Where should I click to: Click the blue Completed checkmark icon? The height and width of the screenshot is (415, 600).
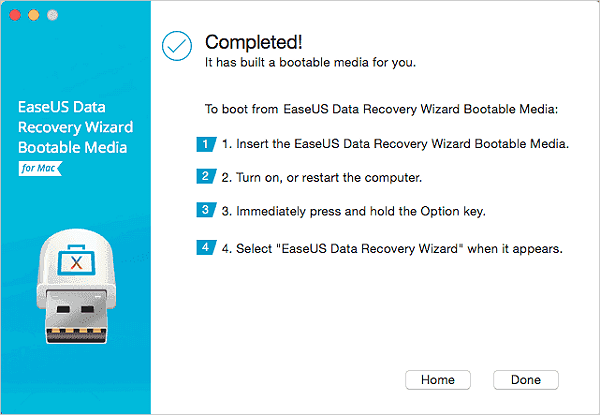pyautogui.click(x=176, y=47)
